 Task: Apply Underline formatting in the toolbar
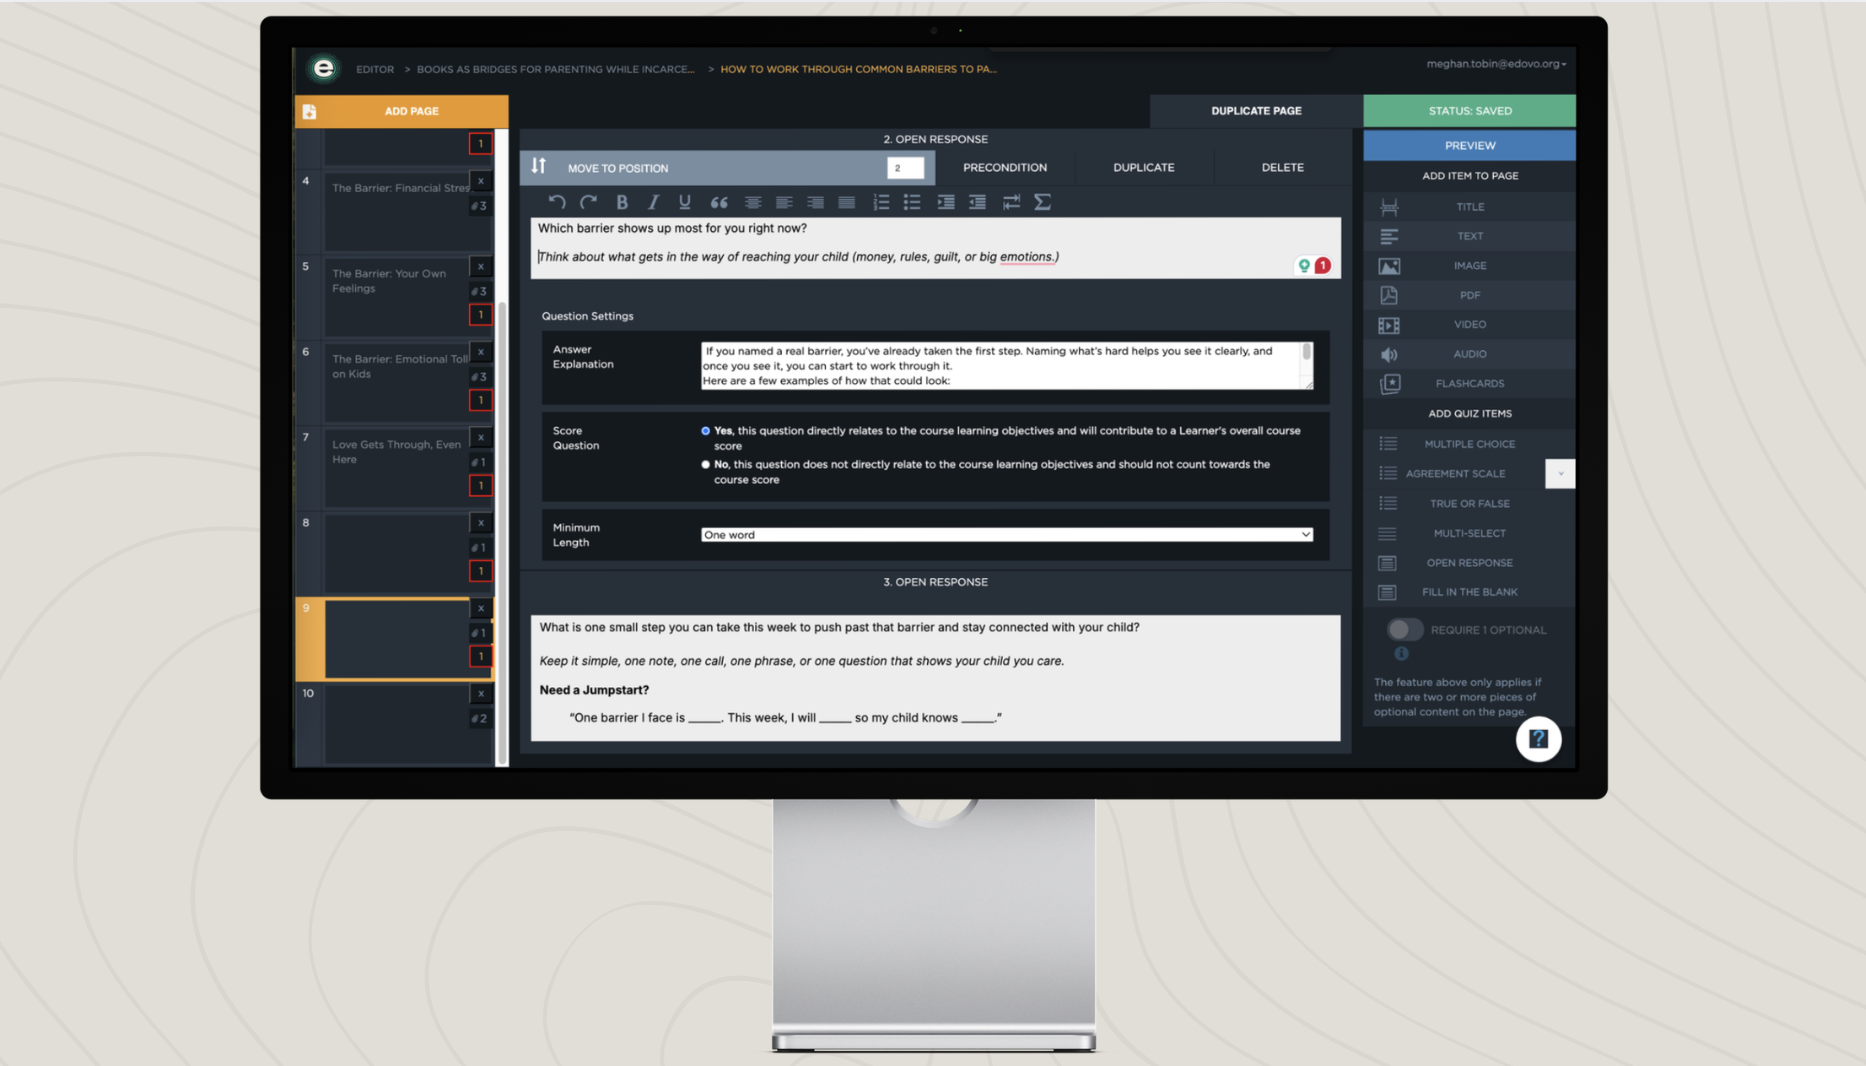click(685, 202)
